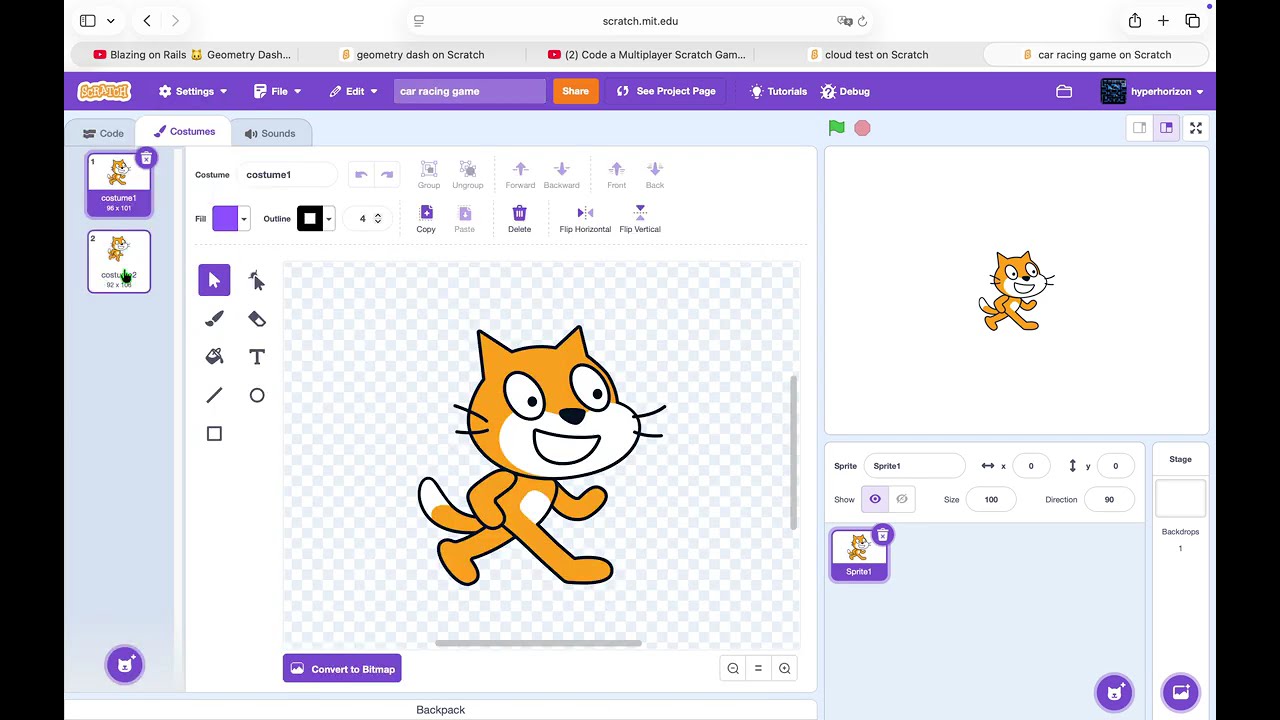Open the Blazing on Rails browser tab
Viewport: 1280px width, 720px height.
(x=191, y=55)
